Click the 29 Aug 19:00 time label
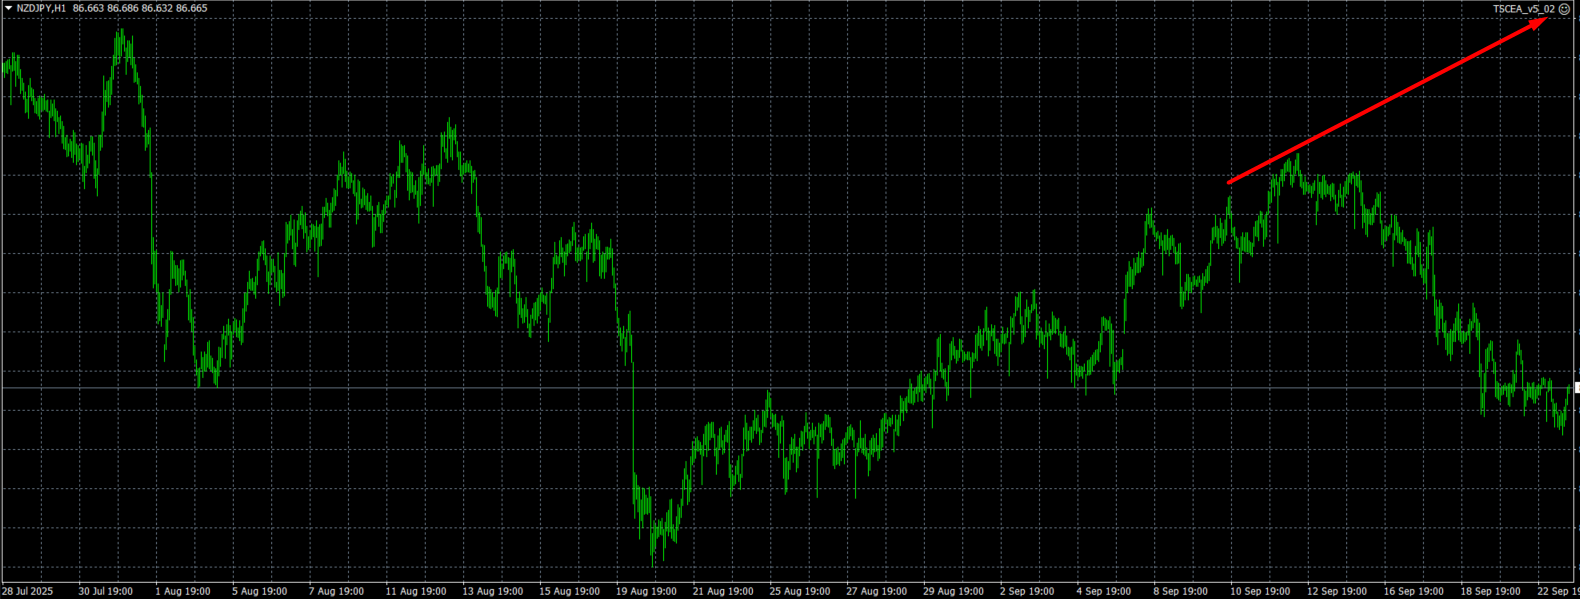 click(952, 591)
